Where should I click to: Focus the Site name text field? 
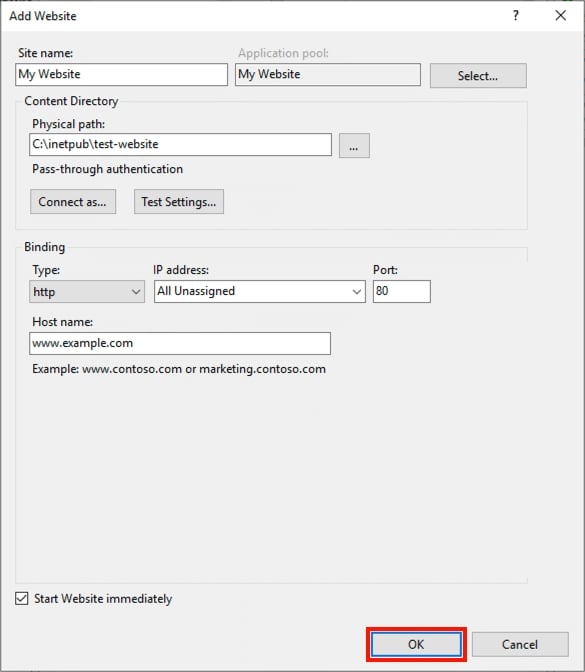(x=121, y=75)
